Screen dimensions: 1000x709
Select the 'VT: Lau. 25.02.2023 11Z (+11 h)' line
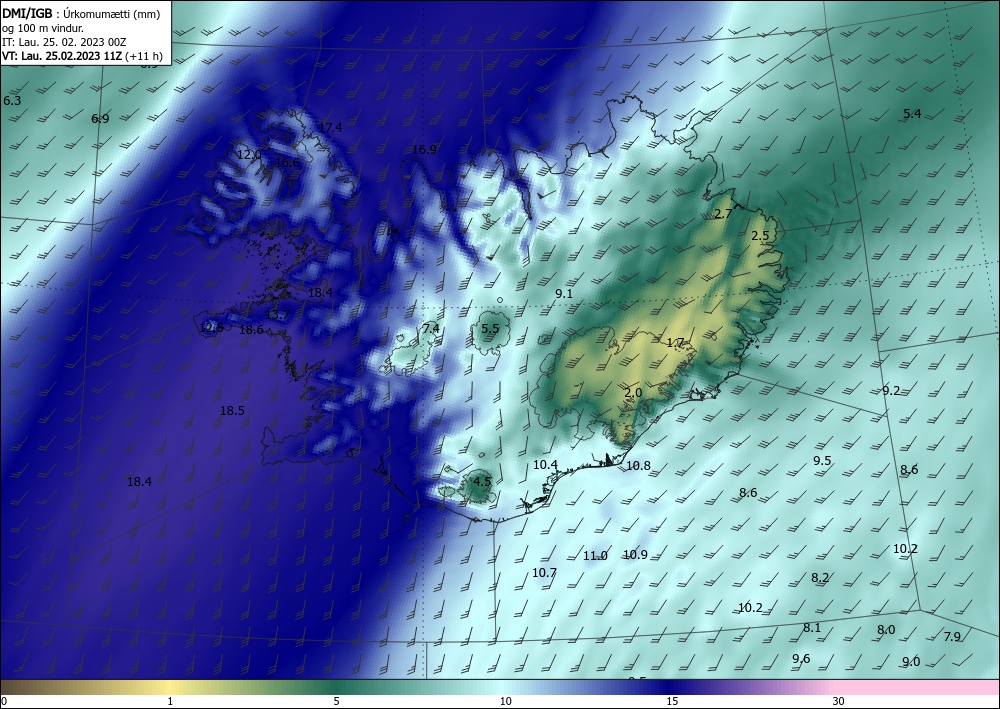(x=82, y=56)
